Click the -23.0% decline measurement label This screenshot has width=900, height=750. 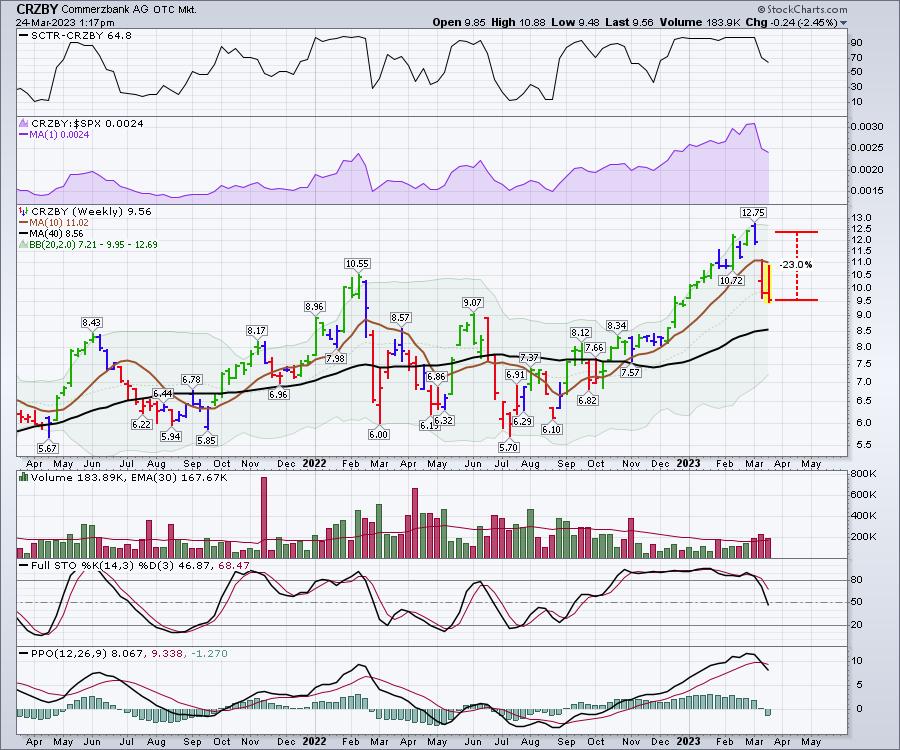[797, 265]
